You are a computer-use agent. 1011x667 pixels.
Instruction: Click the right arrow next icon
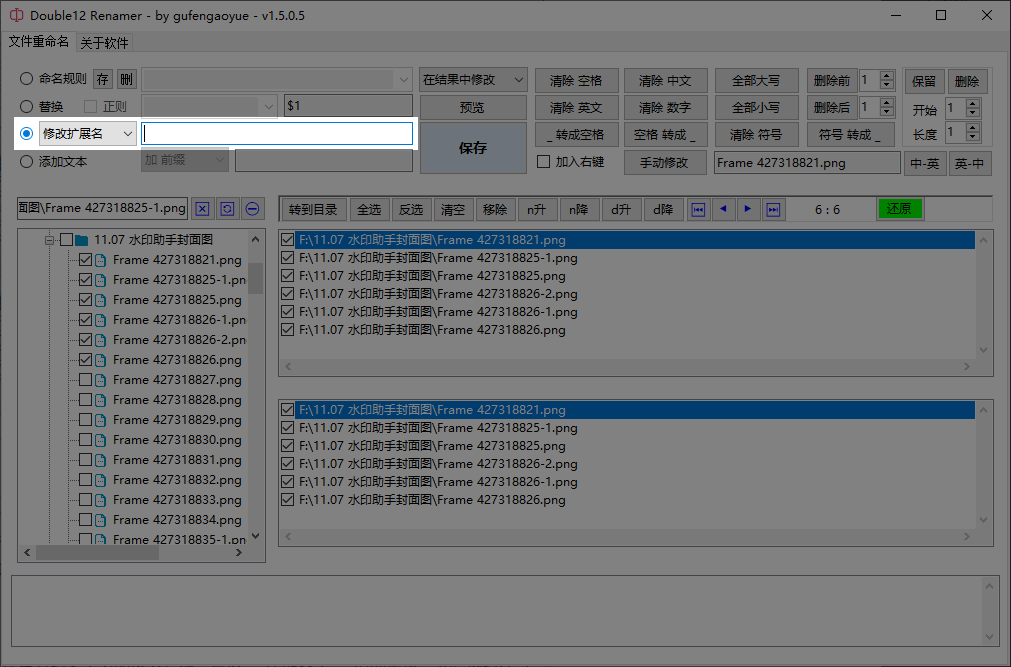(x=747, y=210)
